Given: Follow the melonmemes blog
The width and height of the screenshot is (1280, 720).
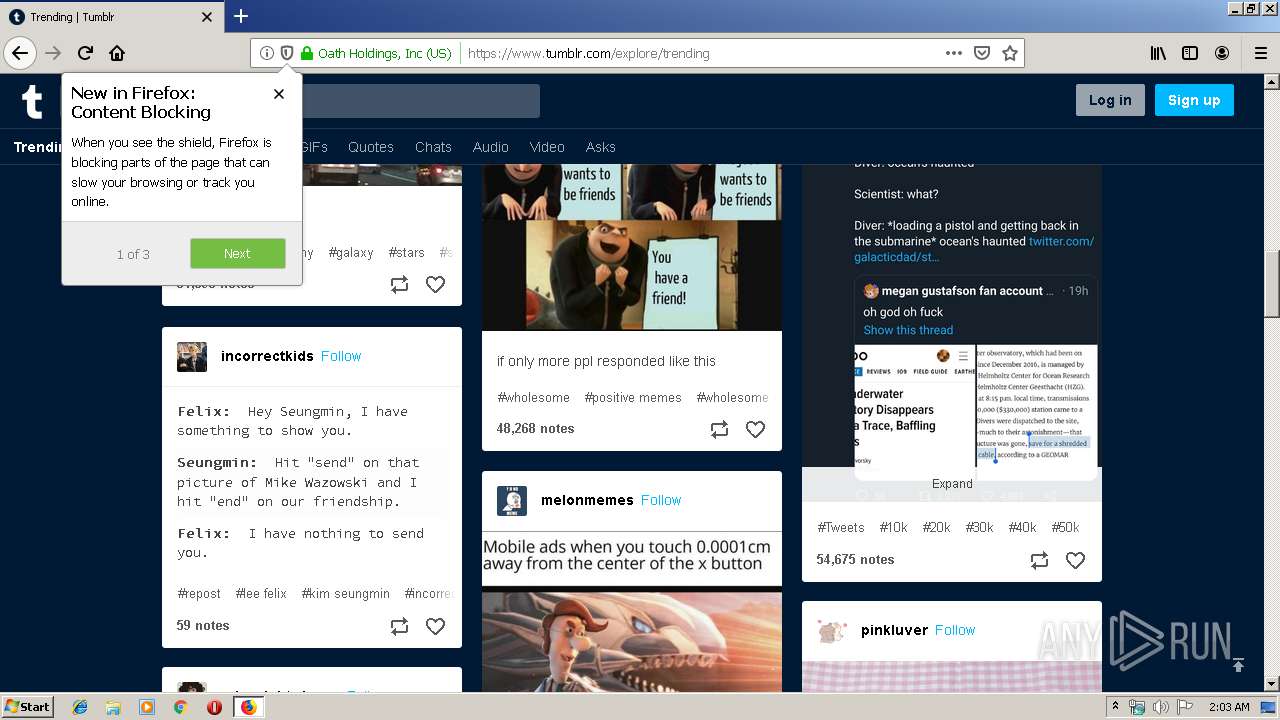Looking at the screenshot, I should click(x=661, y=500).
